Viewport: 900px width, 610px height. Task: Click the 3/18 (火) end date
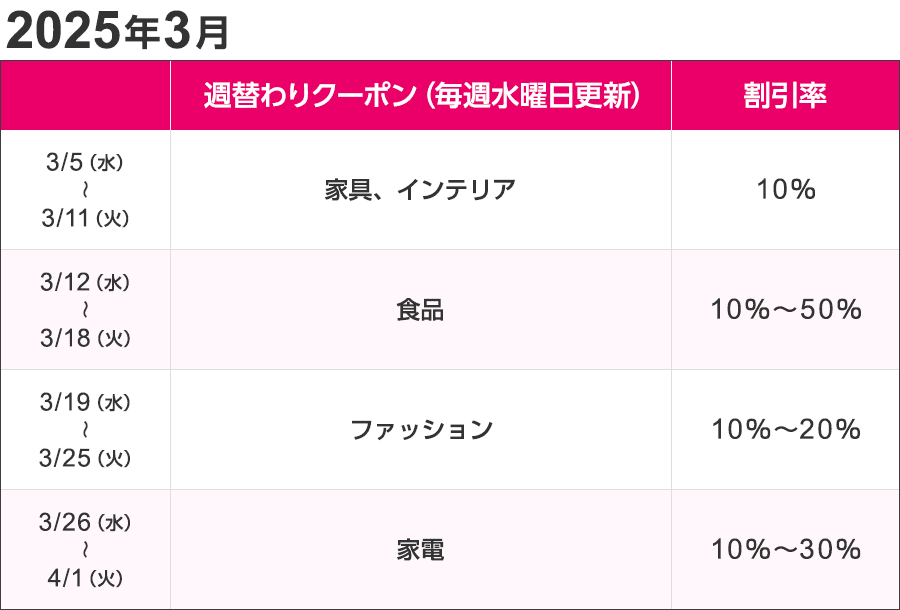86,338
